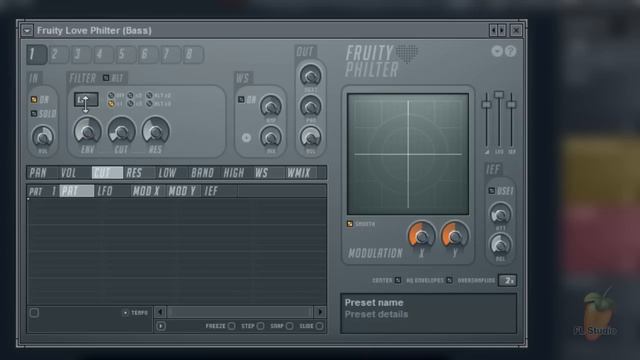Select the next preset arrow in the title bar
This screenshot has width=640, height=360.
[x=502, y=31]
